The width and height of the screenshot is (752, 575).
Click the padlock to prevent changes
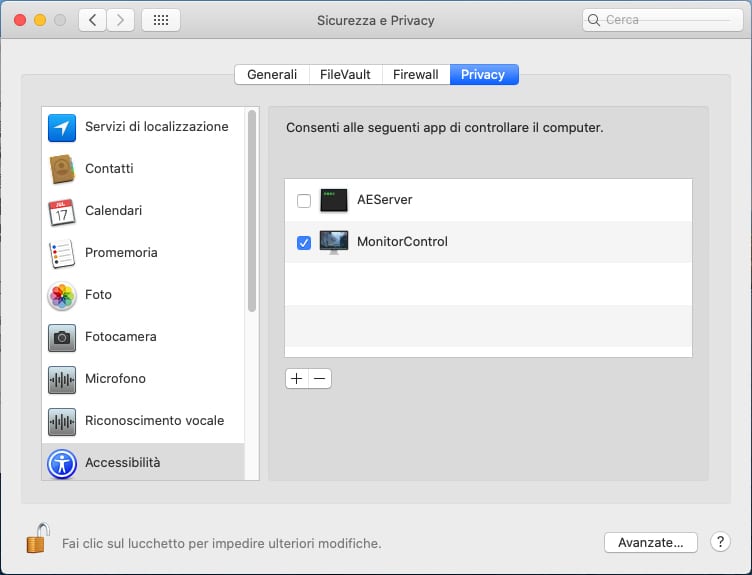coord(37,539)
